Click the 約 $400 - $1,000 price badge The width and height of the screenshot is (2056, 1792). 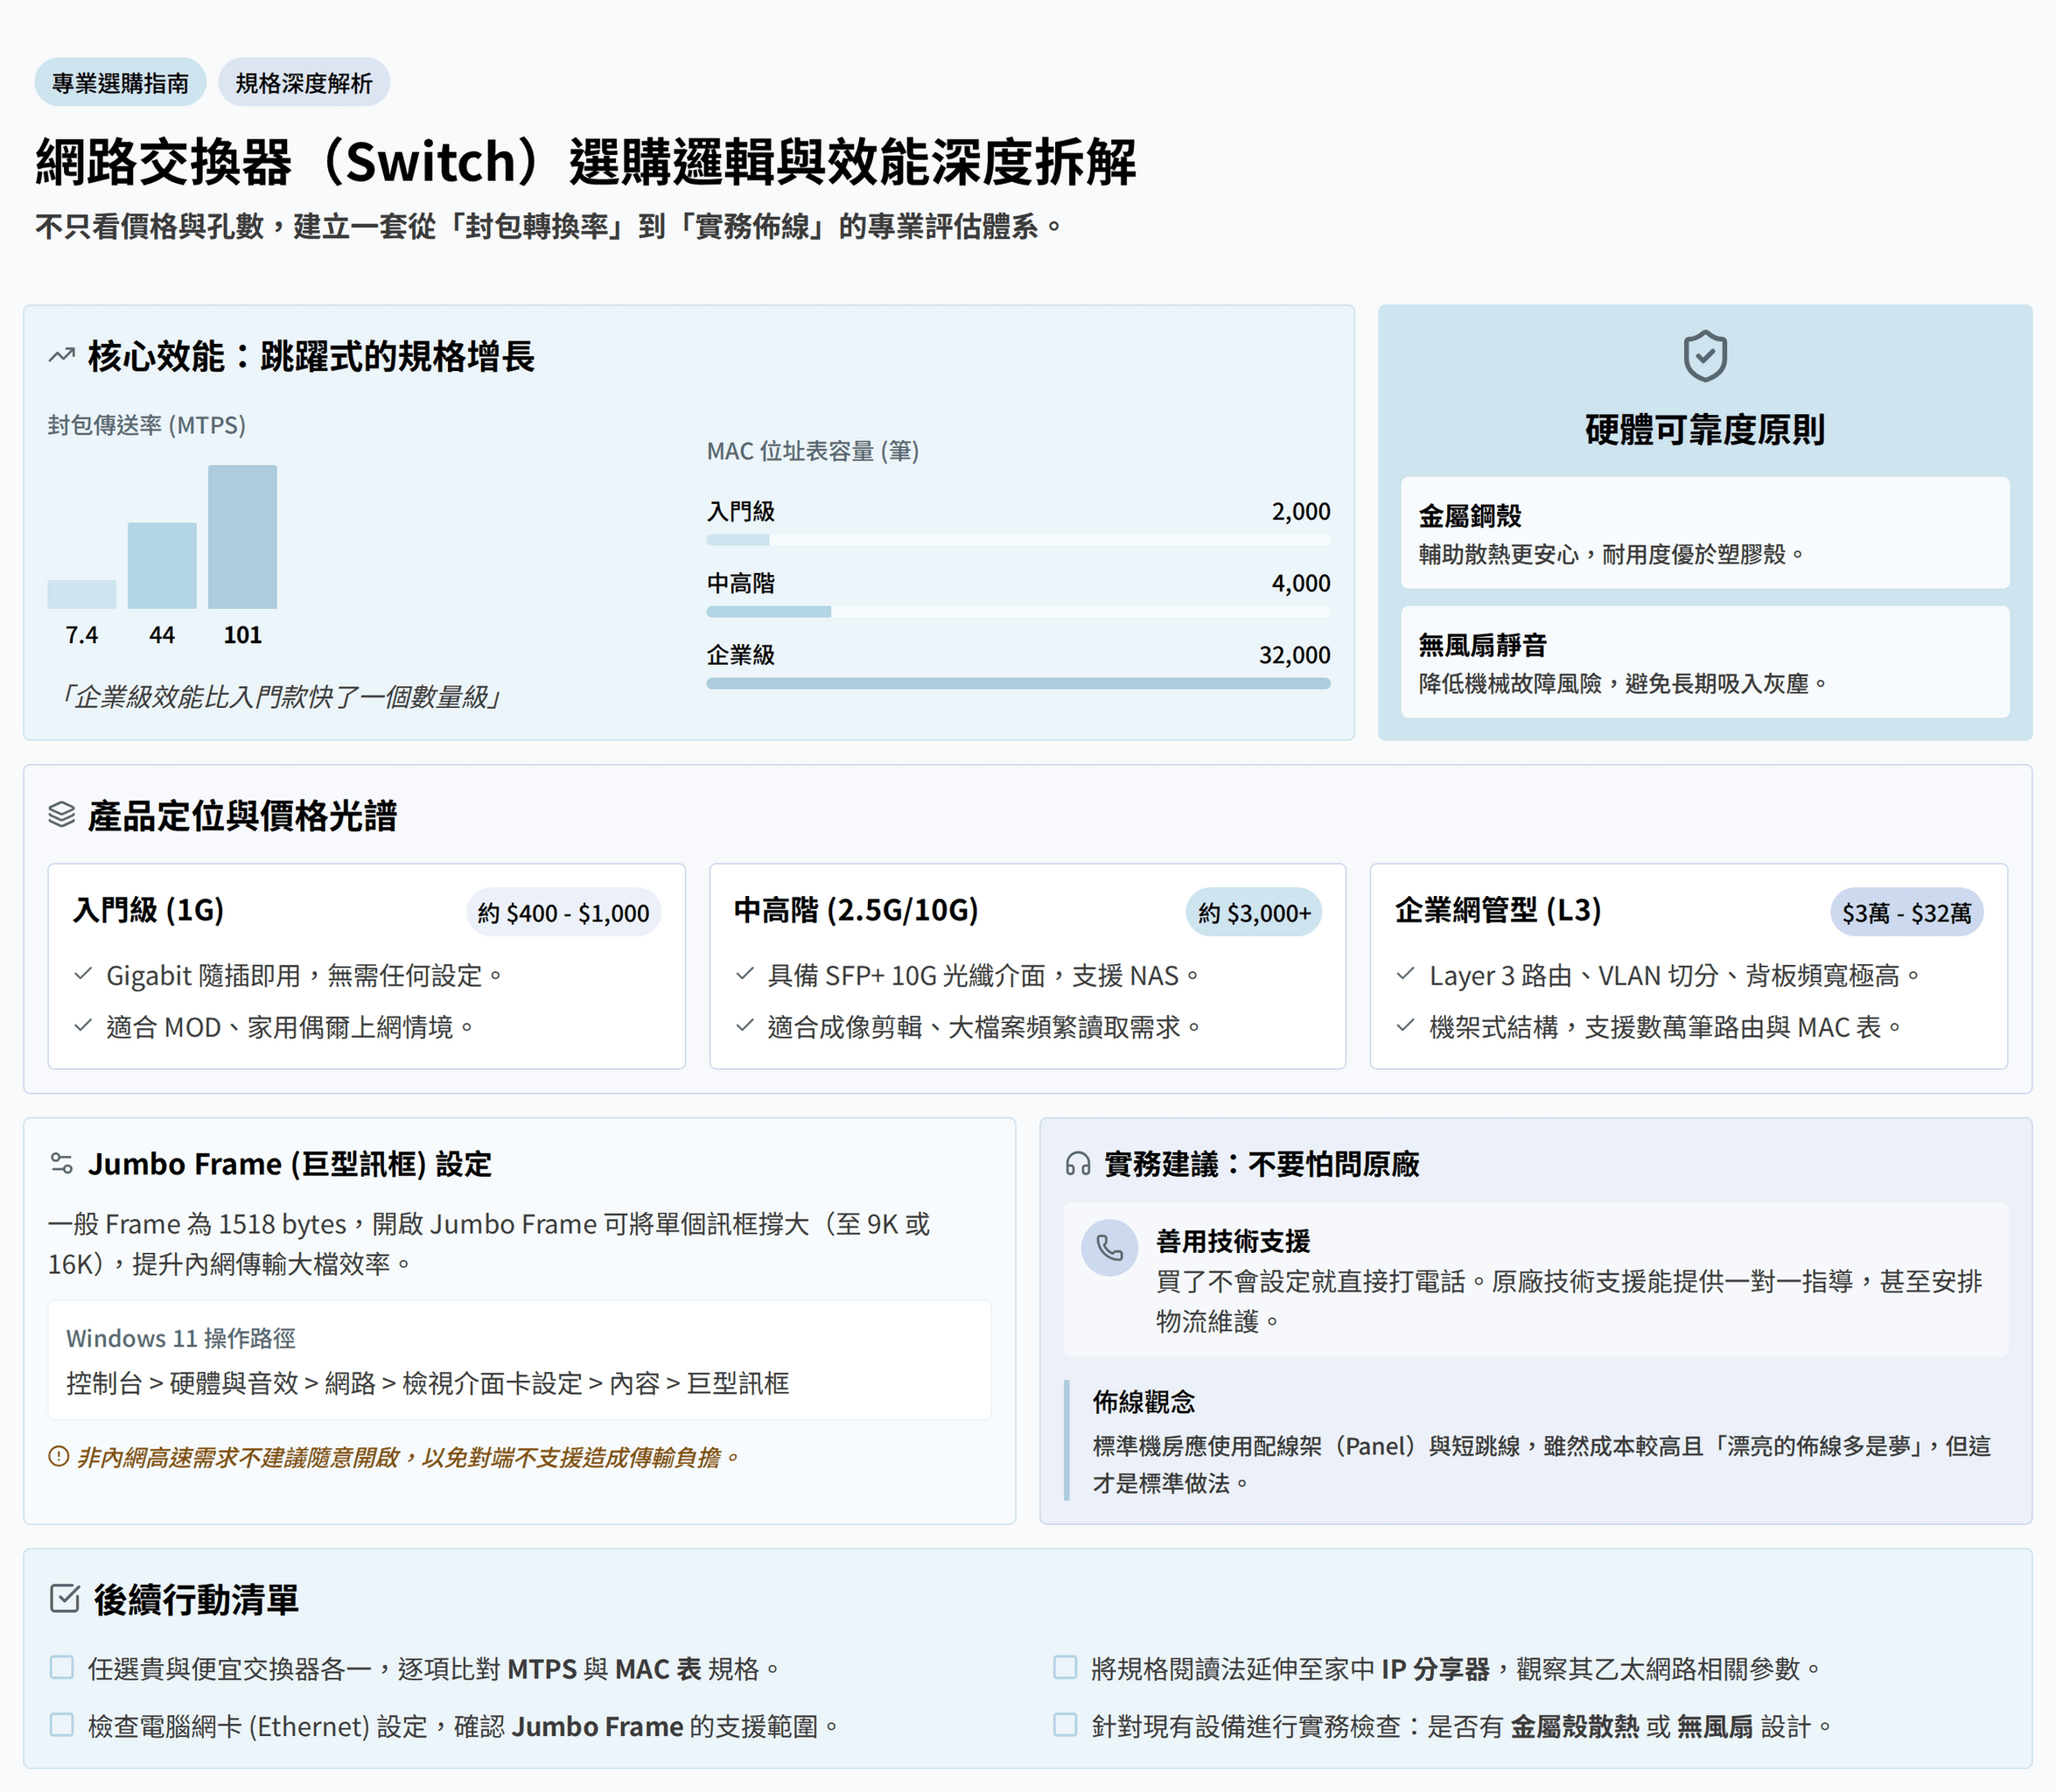coord(563,912)
